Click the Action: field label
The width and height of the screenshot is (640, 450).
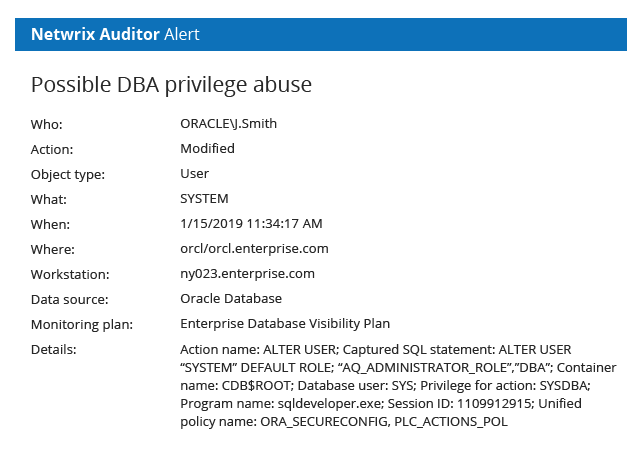(52, 149)
